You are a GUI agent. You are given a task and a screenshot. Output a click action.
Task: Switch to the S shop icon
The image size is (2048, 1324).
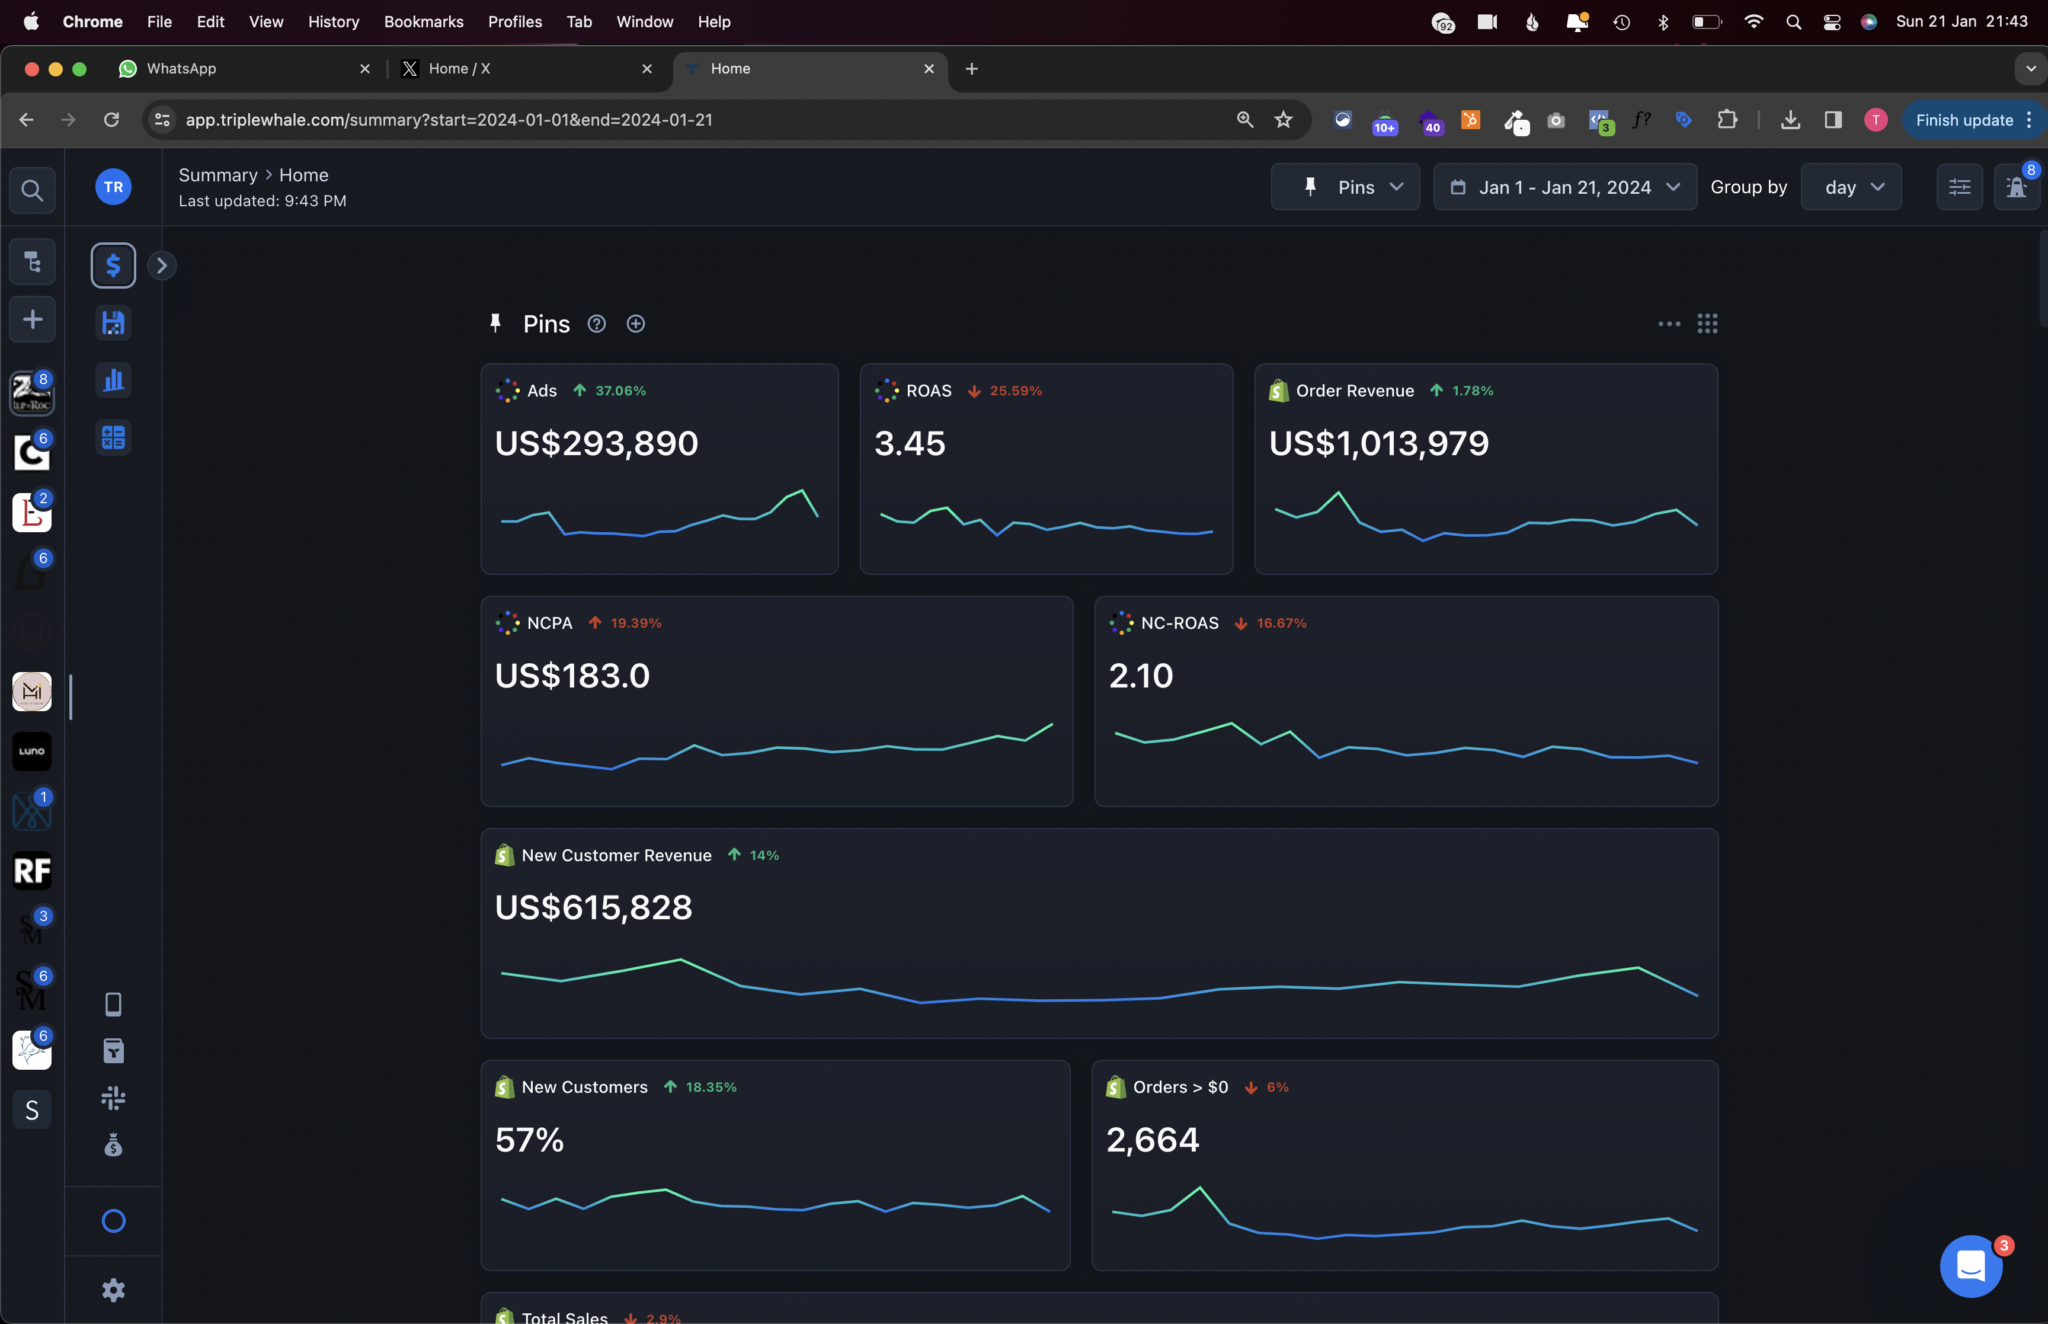point(32,1110)
